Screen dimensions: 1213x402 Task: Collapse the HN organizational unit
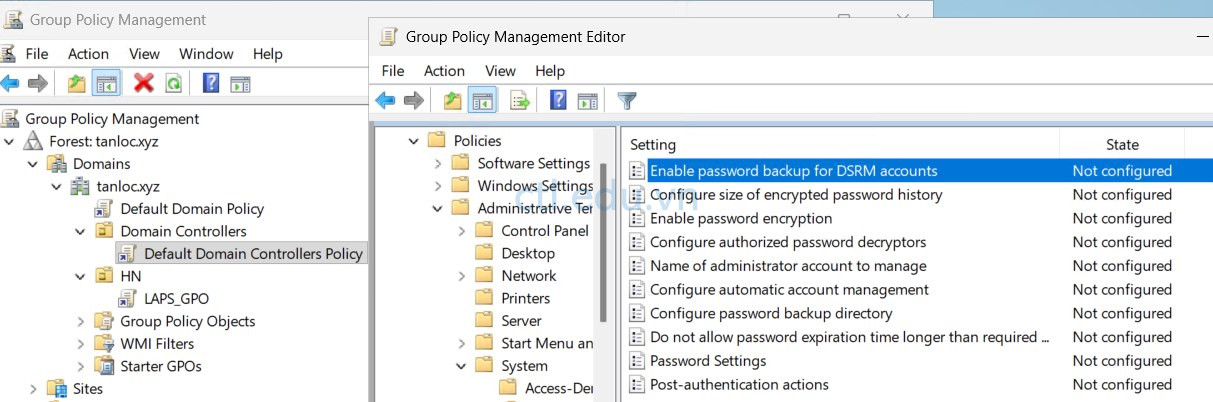click(x=82, y=276)
